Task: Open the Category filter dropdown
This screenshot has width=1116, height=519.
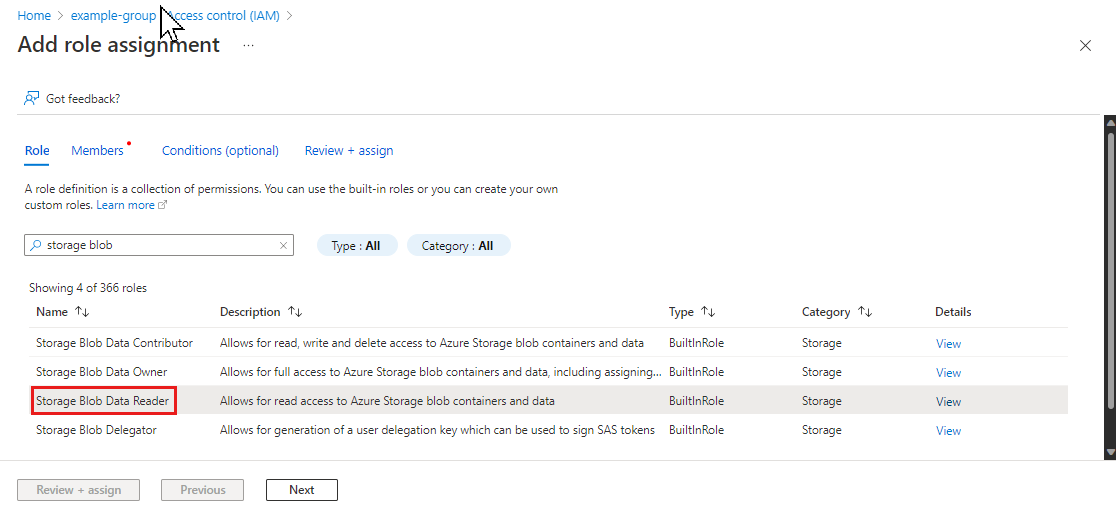Action: pyautogui.click(x=457, y=246)
